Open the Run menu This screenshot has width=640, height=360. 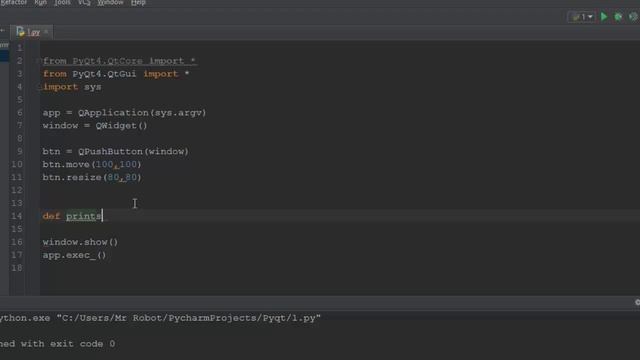pyautogui.click(x=40, y=2)
